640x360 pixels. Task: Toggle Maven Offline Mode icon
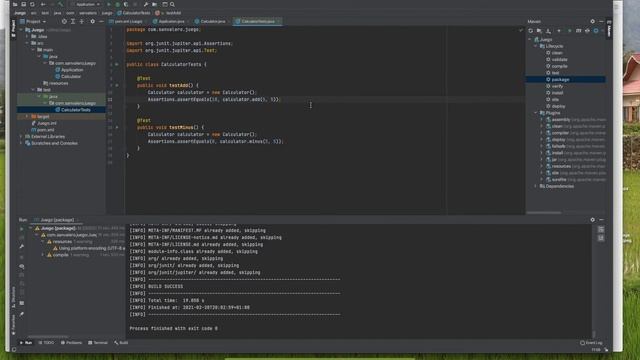pyautogui.click(x=587, y=31)
